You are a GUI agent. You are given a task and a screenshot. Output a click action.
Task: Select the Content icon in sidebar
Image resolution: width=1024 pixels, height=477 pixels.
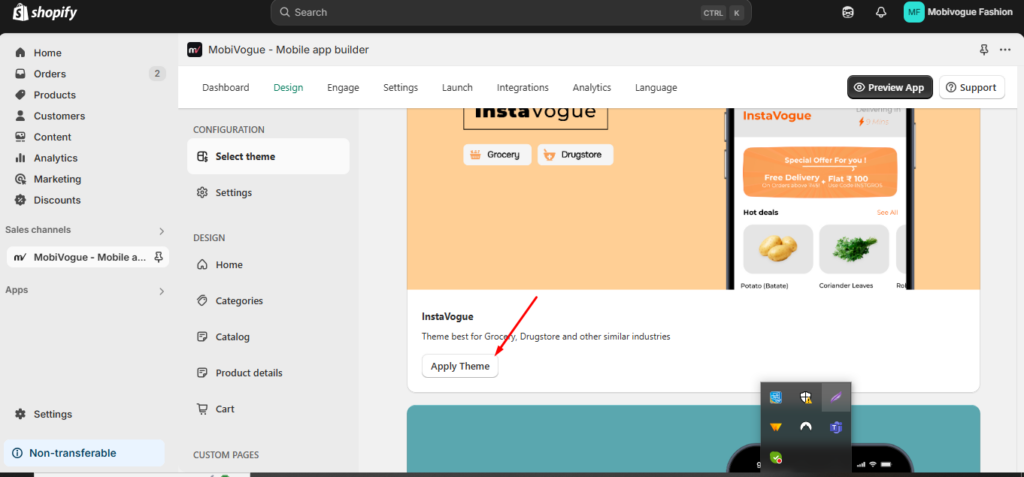[x=20, y=137]
